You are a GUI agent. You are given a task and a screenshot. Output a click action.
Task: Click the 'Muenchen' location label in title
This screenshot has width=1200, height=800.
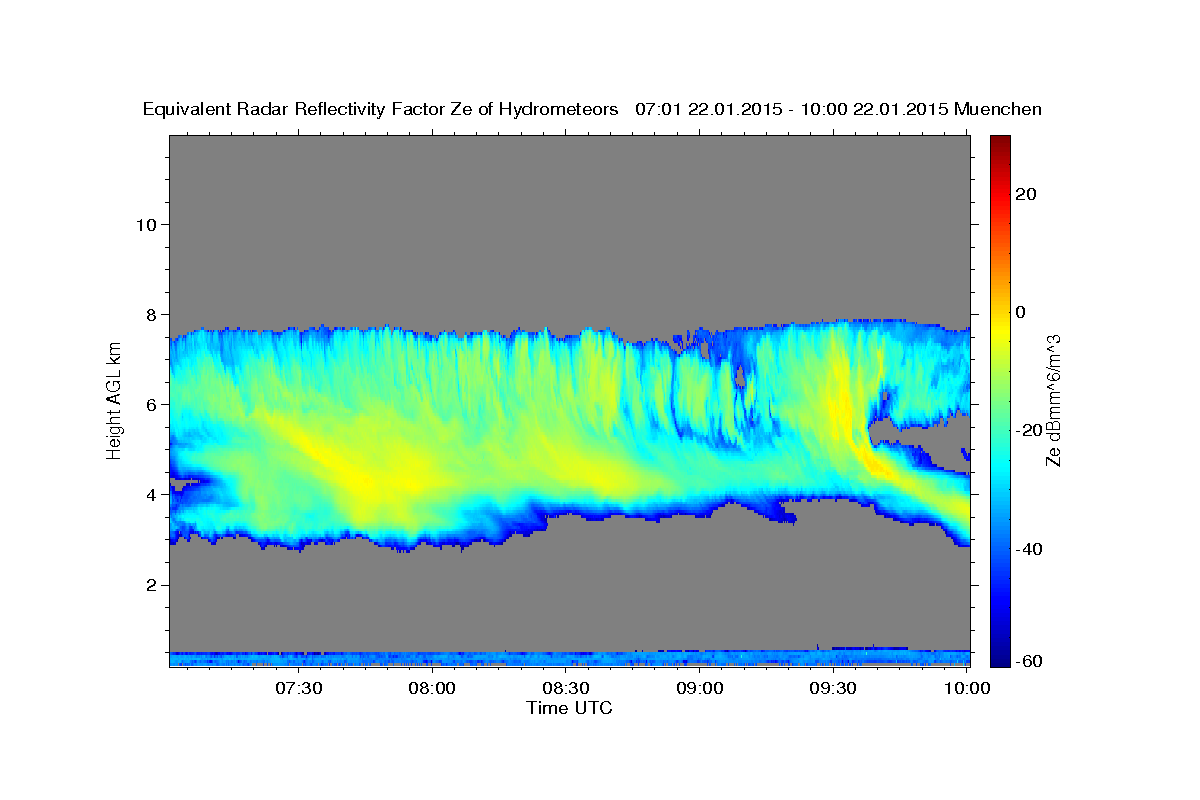click(998, 110)
